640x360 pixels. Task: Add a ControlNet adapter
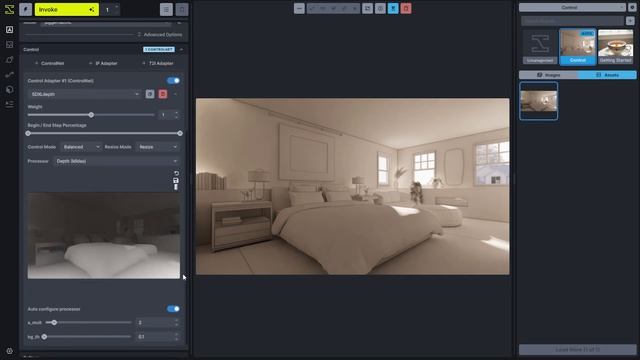(49, 63)
